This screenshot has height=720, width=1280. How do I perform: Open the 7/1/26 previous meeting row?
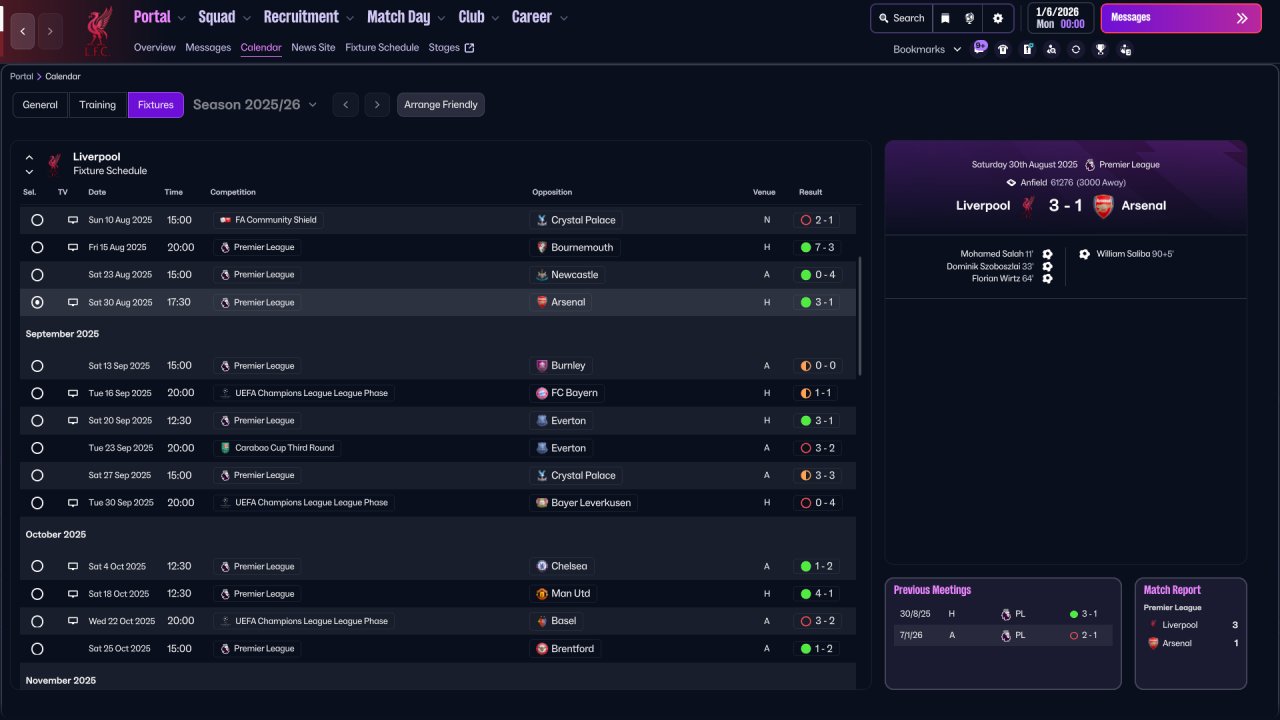pos(1002,635)
